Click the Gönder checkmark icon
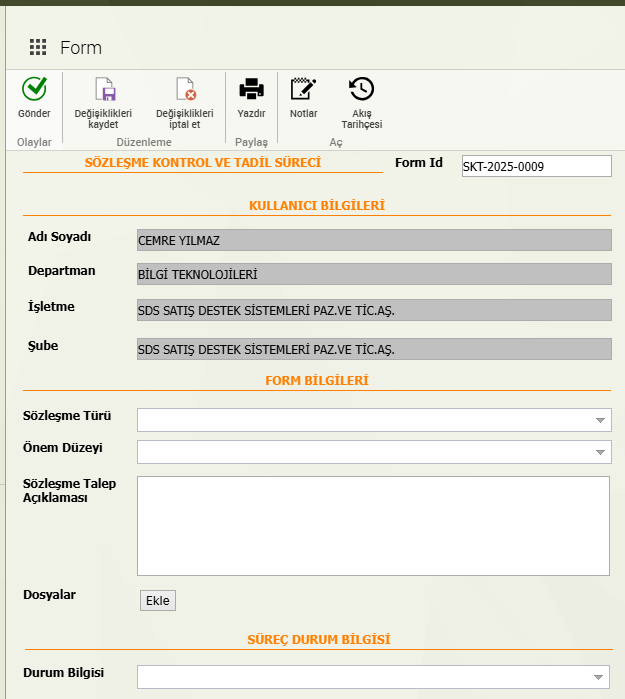This screenshot has width=625, height=699. [34, 90]
